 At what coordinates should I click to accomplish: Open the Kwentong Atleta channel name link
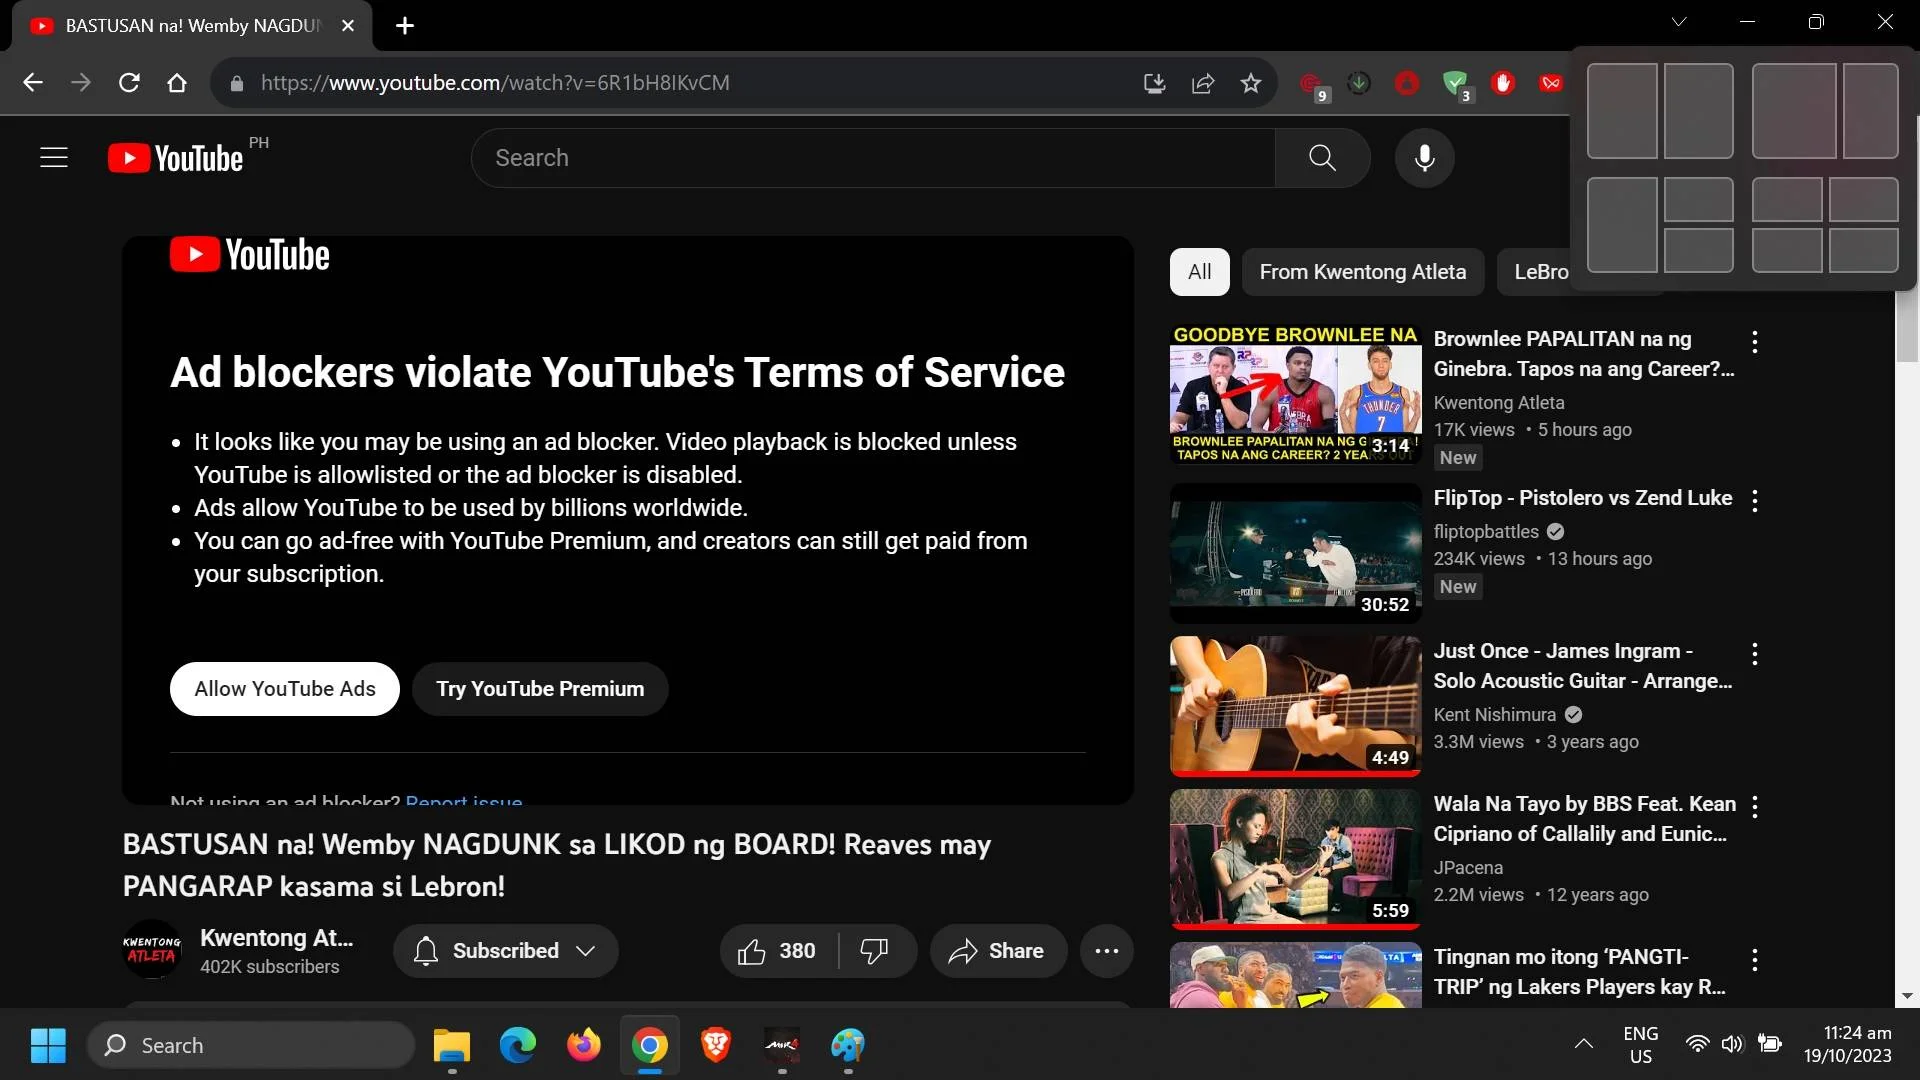(277, 938)
